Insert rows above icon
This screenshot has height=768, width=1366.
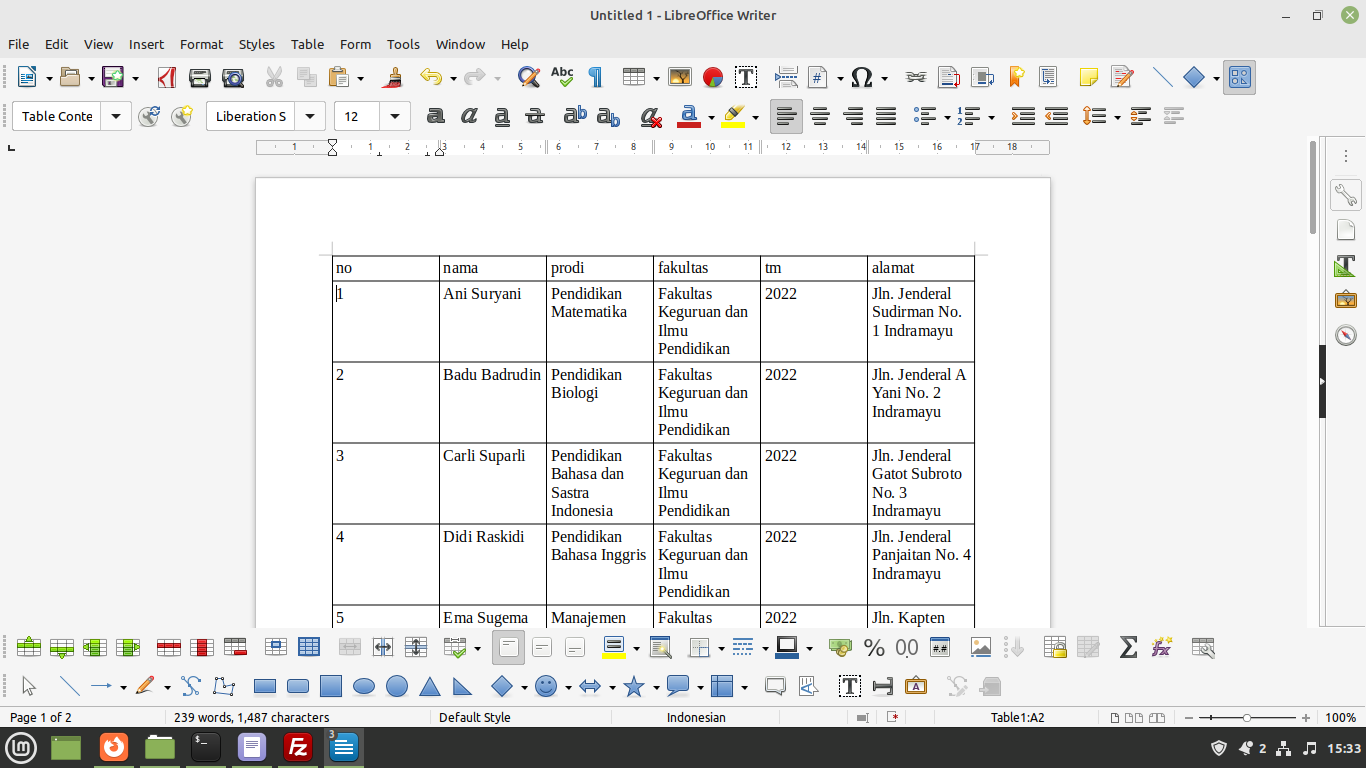point(29,647)
